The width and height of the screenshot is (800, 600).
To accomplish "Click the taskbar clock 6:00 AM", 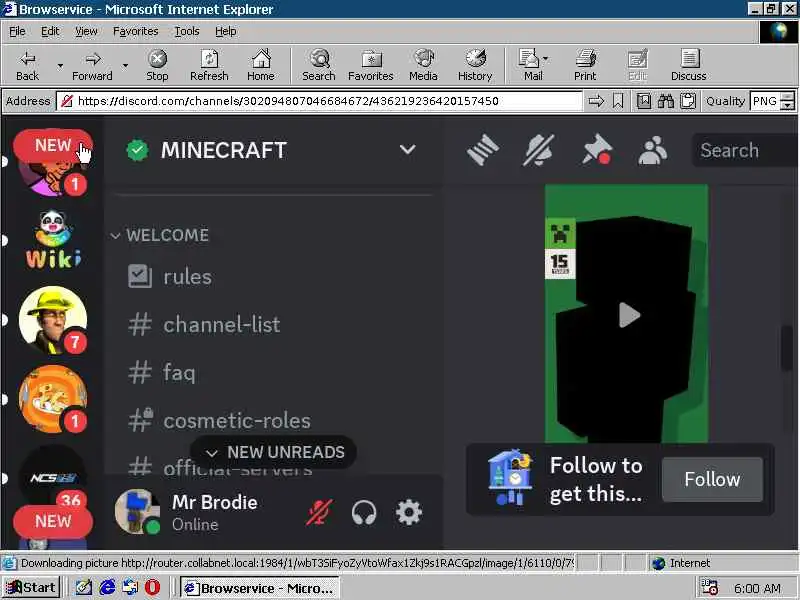I will (x=757, y=588).
